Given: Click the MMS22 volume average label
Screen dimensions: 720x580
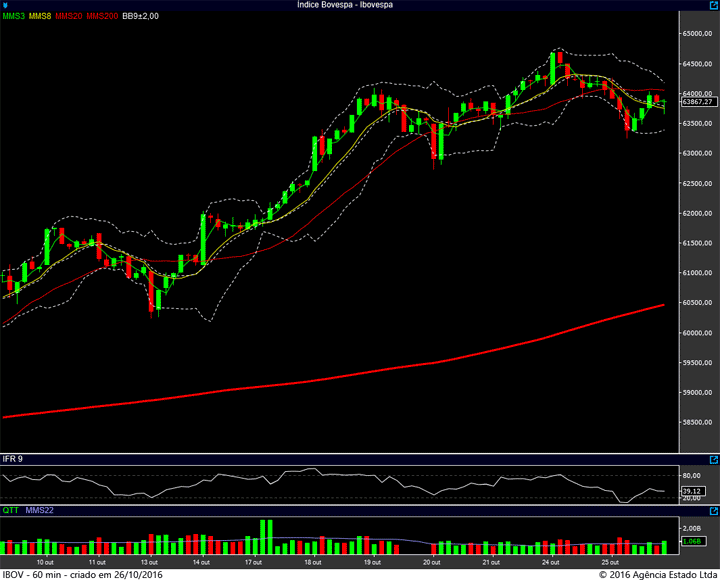Looking at the screenshot, I should tap(39, 510).
